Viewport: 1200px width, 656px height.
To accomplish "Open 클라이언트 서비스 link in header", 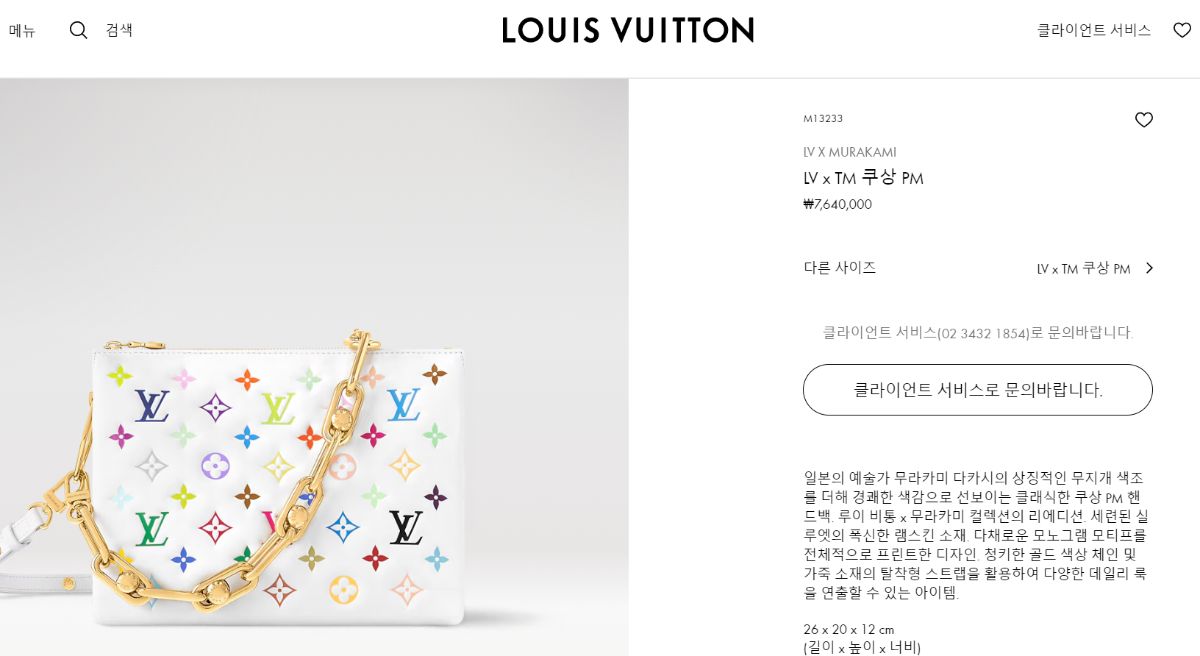I will (x=1094, y=30).
